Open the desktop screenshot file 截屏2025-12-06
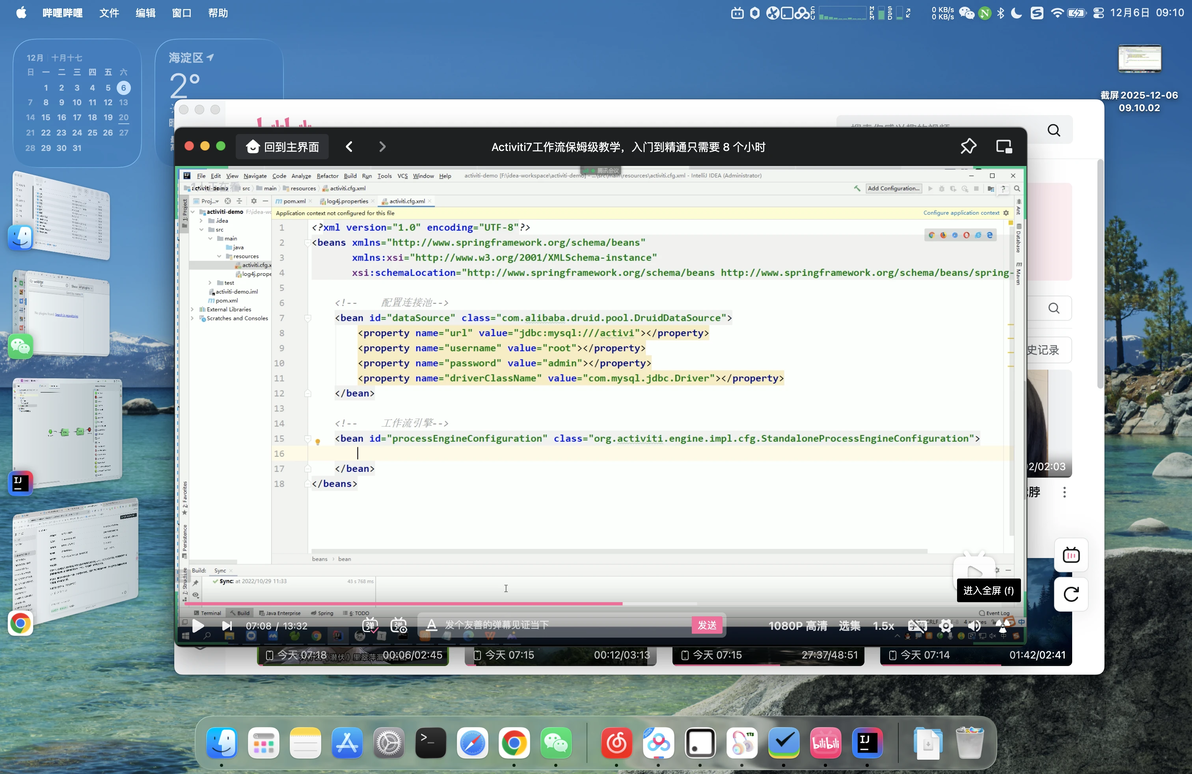 coord(1139,78)
